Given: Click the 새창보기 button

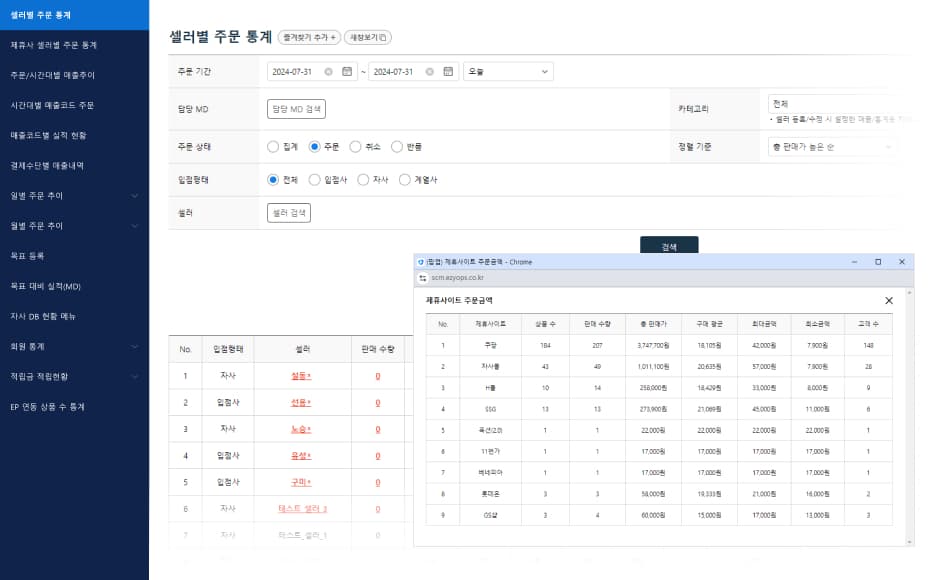Looking at the screenshot, I should (x=368, y=37).
